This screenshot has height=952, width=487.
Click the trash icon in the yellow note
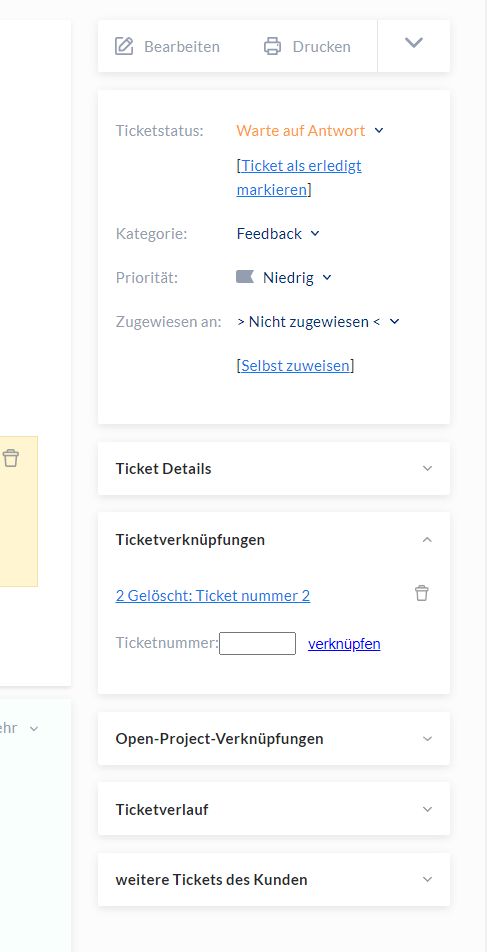click(10, 458)
